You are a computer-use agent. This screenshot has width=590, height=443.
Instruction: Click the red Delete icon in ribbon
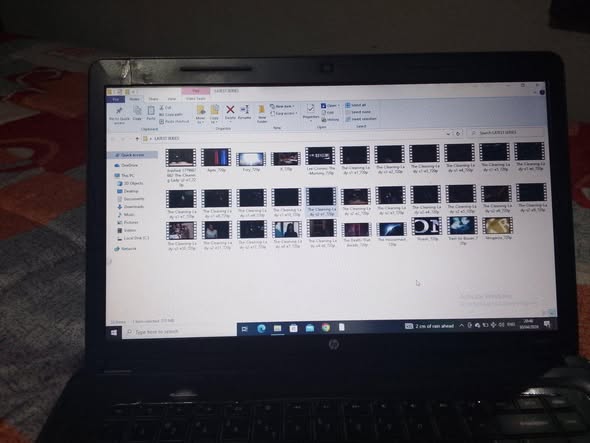click(230, 110)
